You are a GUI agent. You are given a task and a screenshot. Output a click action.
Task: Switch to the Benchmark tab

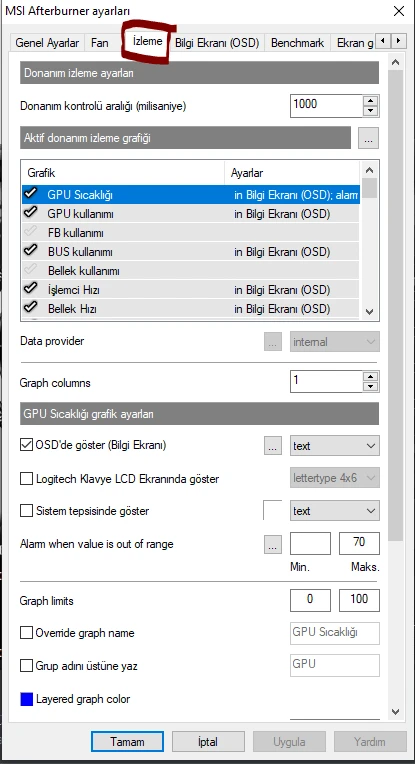coord(297,43)
